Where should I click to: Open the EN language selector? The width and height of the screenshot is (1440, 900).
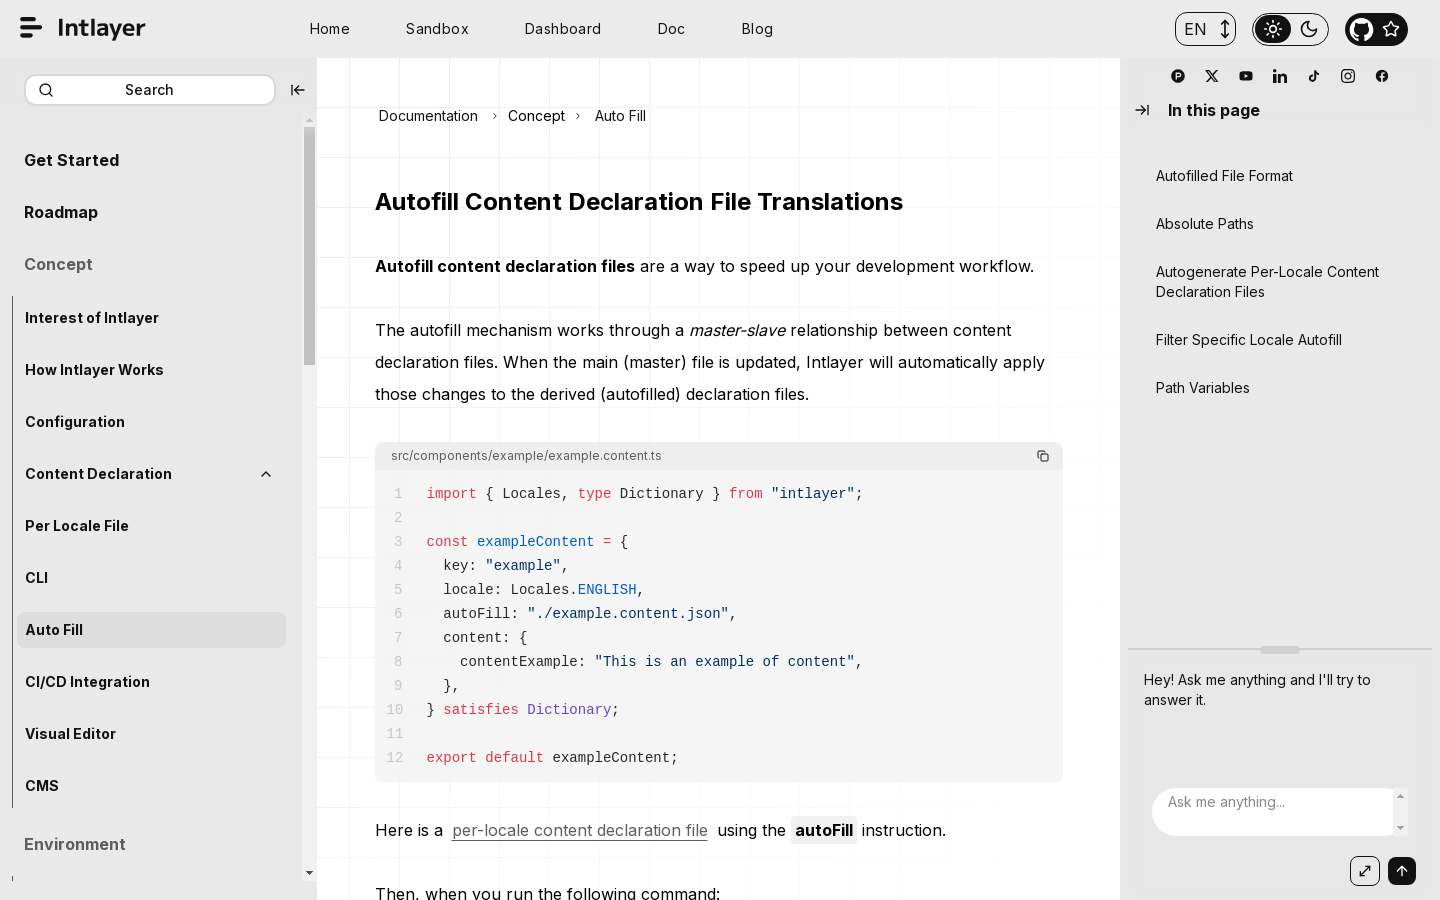click(x=1205, y=29)
